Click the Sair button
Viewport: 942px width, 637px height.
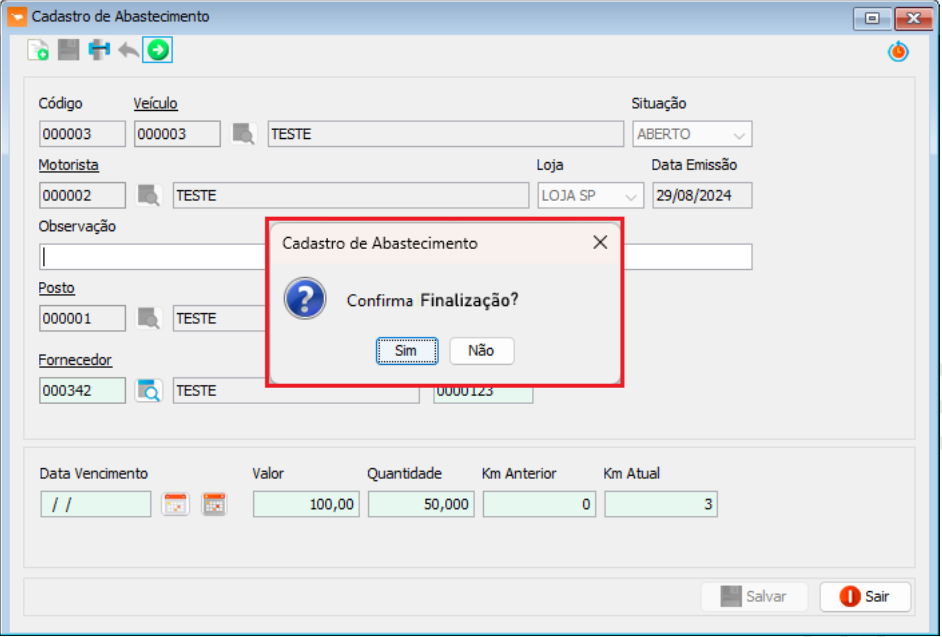(x=866, y=596)
